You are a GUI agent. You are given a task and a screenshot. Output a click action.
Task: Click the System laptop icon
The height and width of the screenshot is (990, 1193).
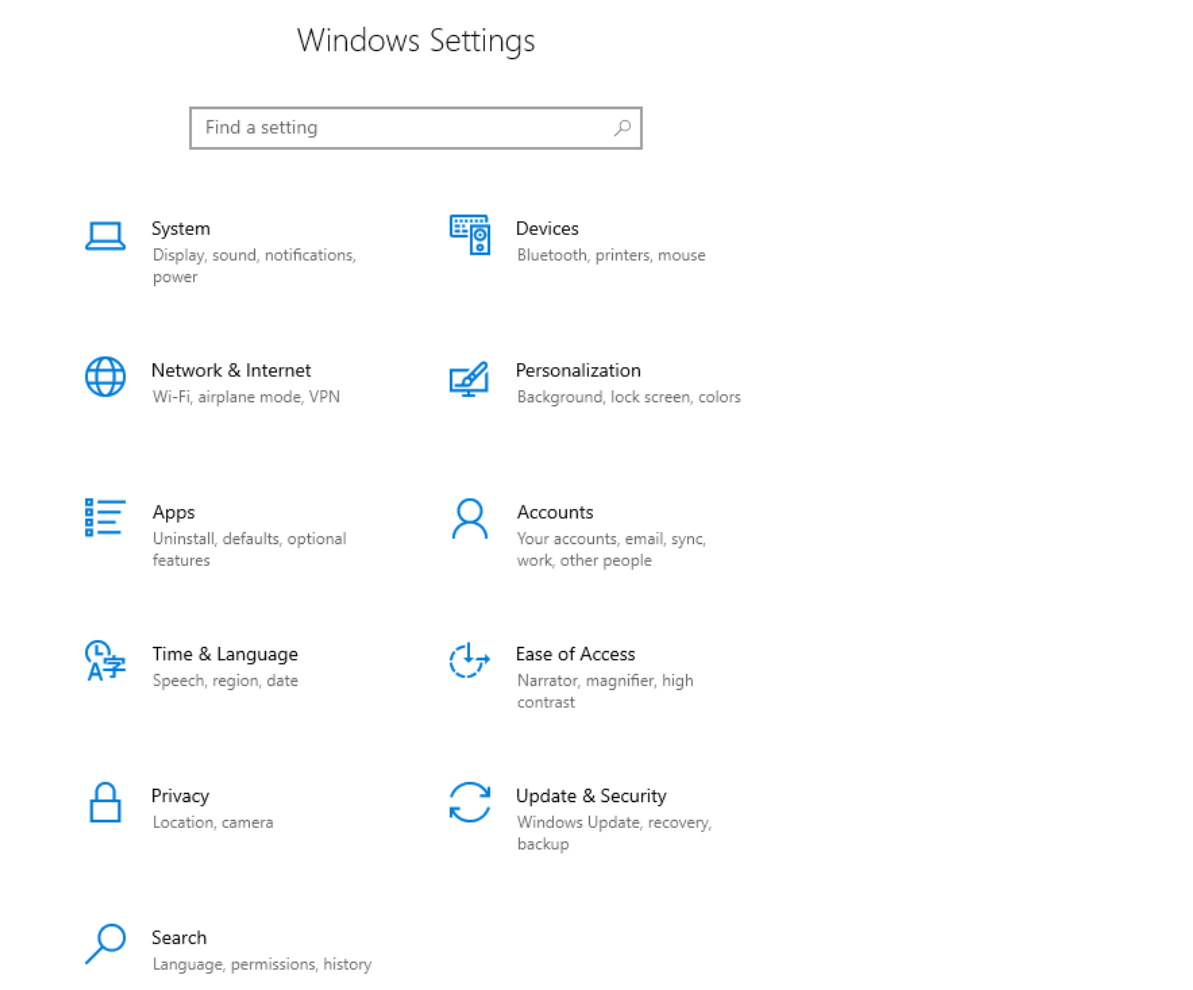pos(105,236)
